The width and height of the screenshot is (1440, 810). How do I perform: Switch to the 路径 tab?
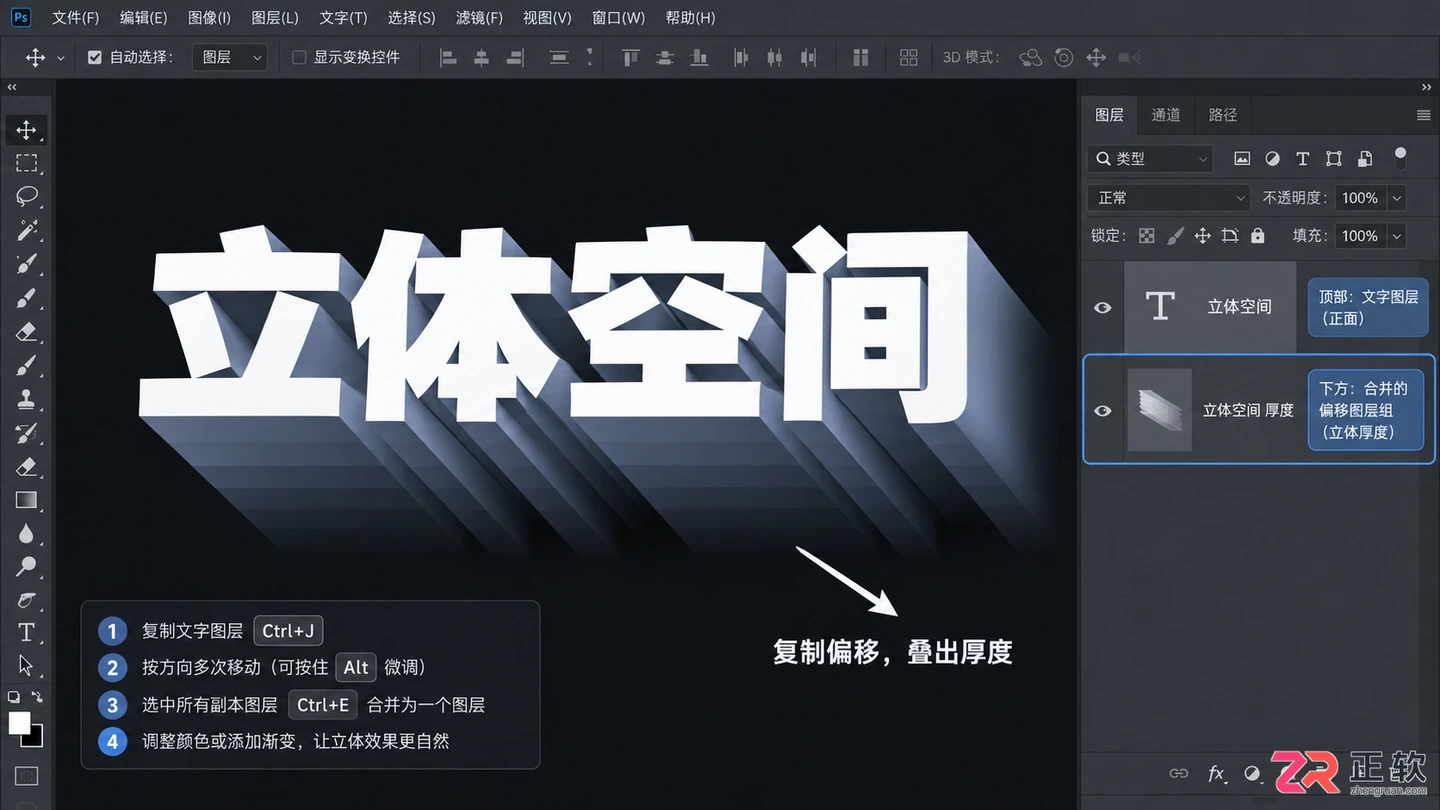tap(1223, 115)
